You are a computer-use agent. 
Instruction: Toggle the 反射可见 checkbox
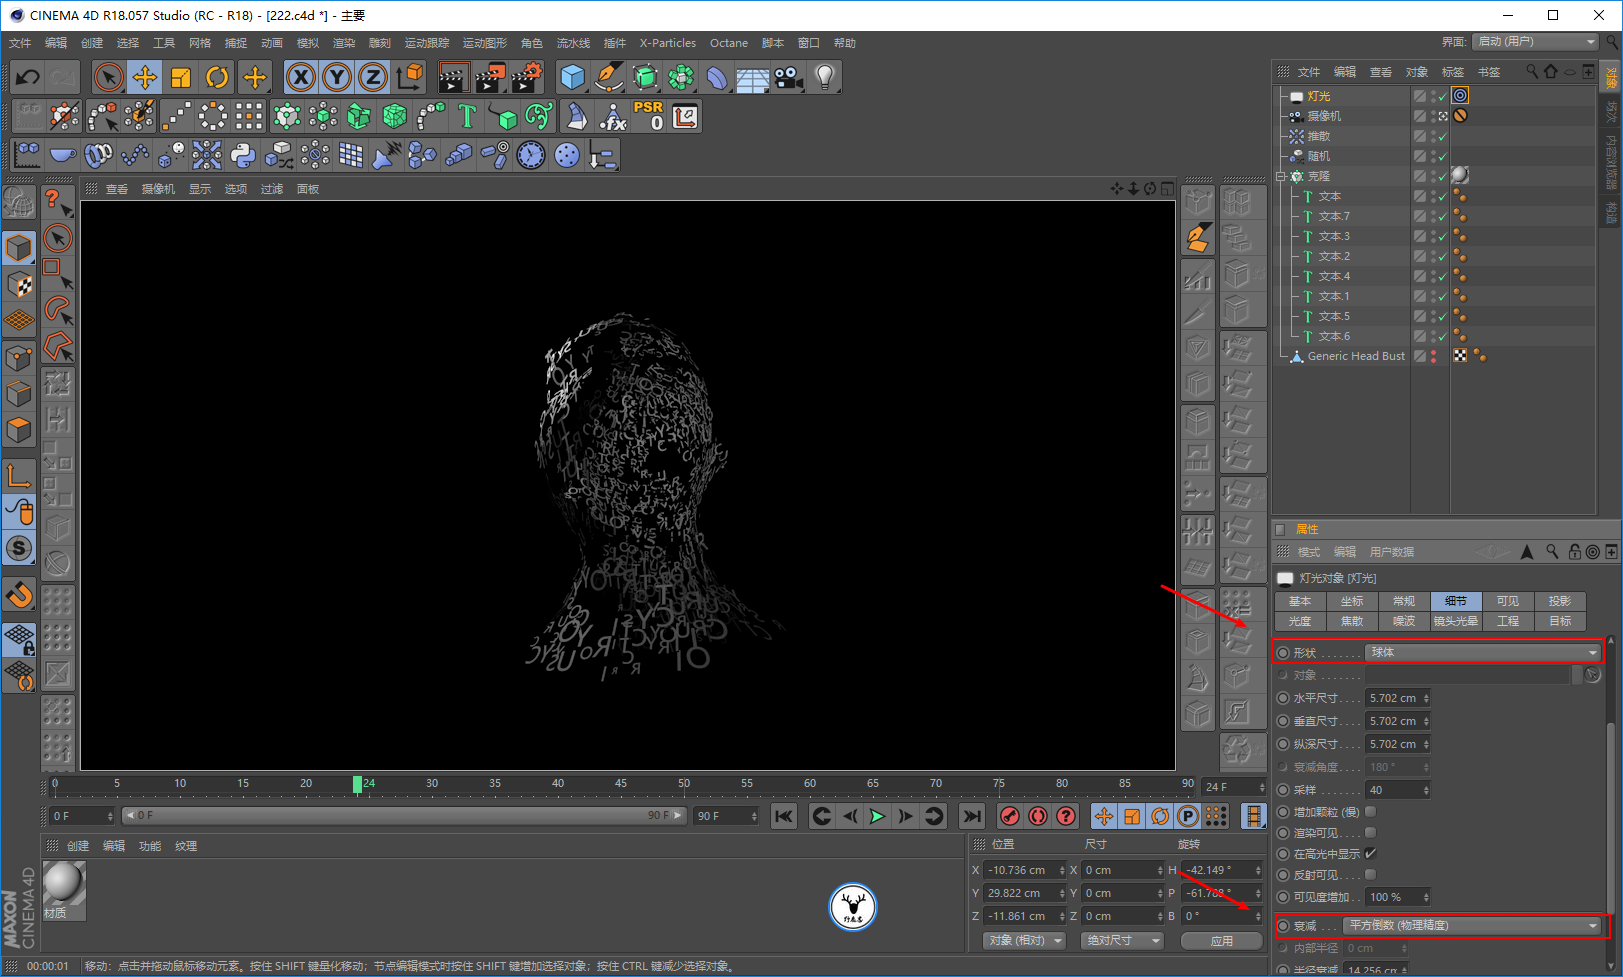pyautogui.click(x=1371, y=875)
